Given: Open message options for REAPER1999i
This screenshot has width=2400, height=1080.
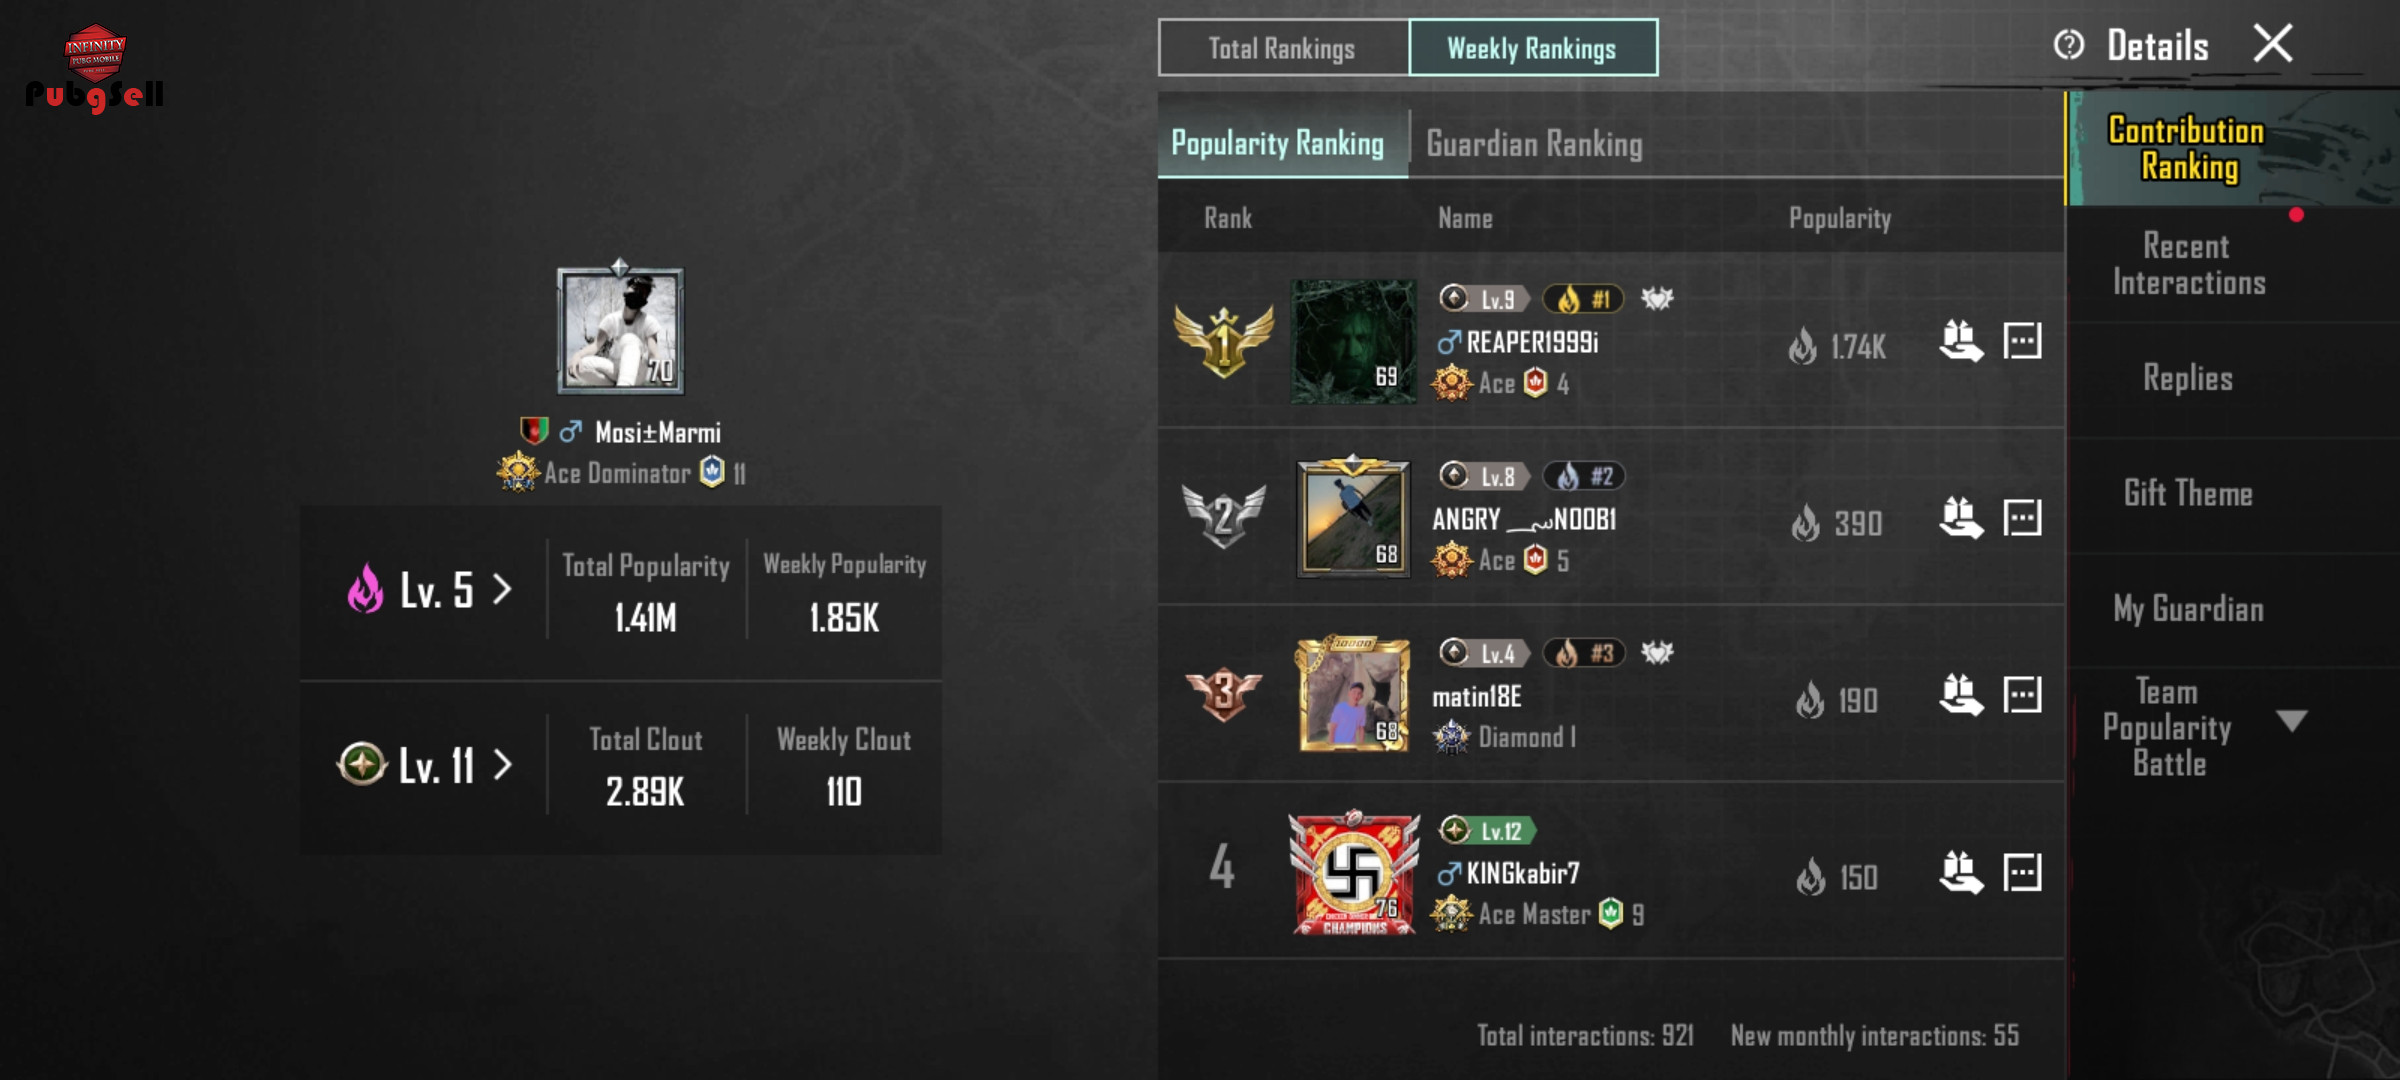Looking at the screenshot, I should [2022, 341].
